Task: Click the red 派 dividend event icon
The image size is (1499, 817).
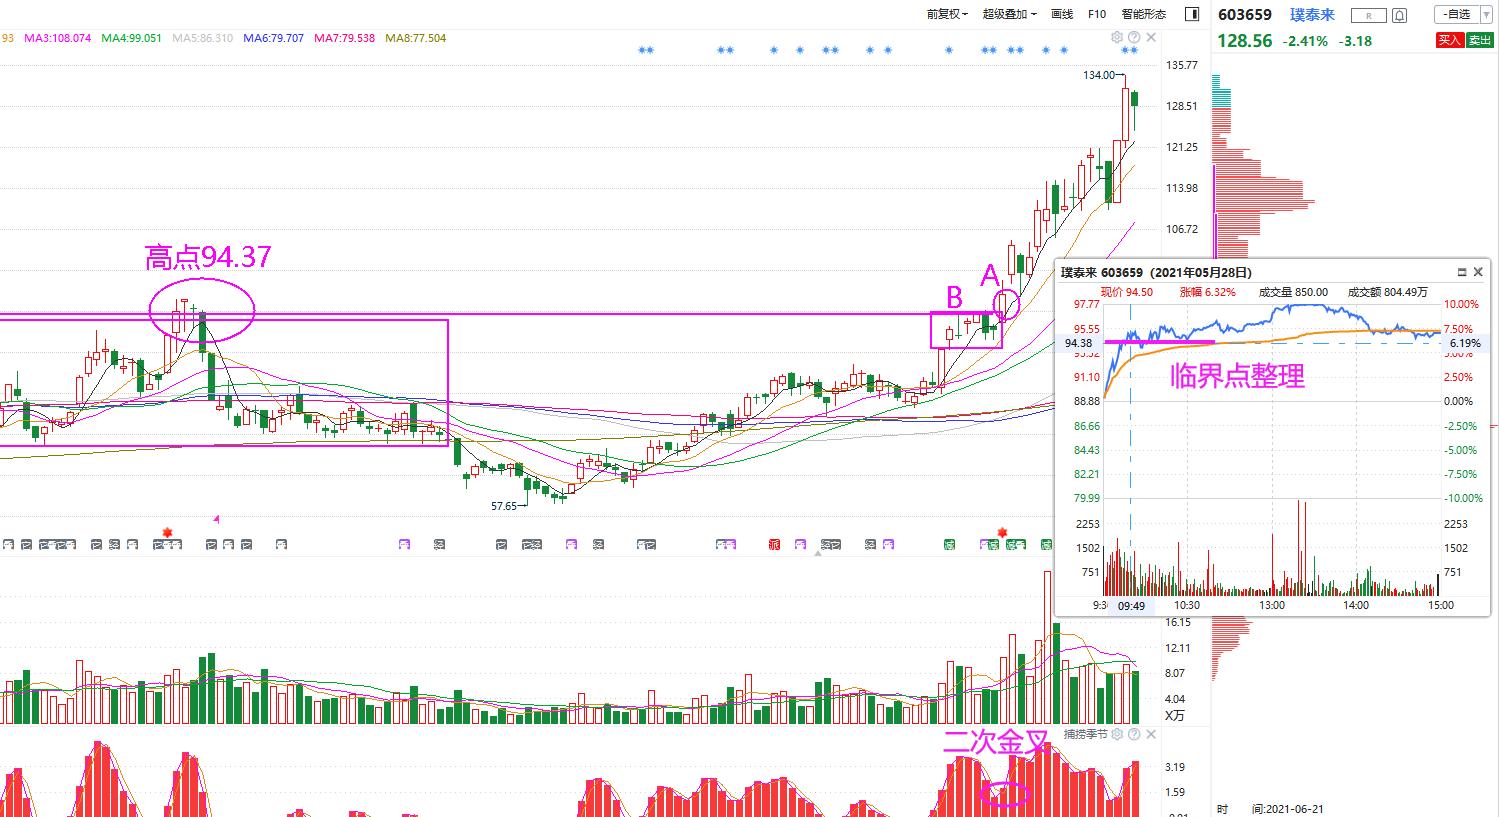Action: pyautogui.click(x=773, y=544)
